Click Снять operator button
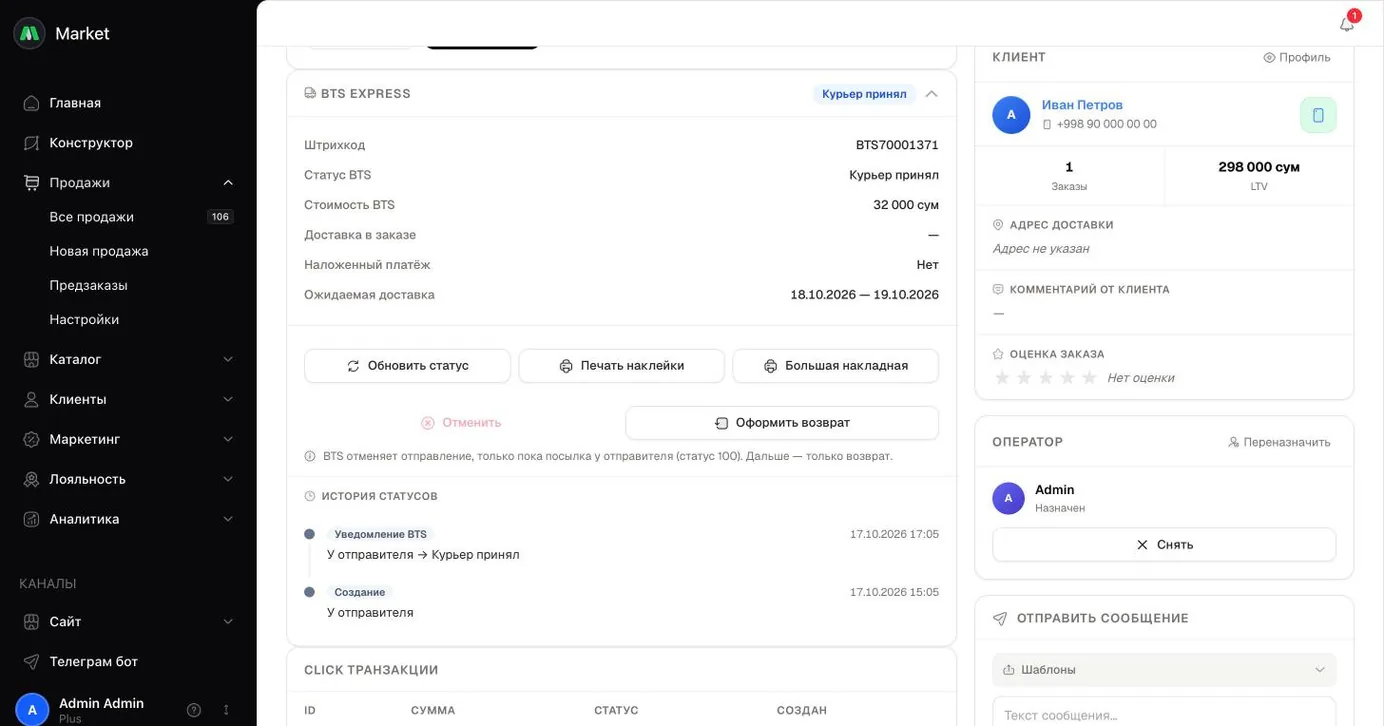 (1164, 545)
